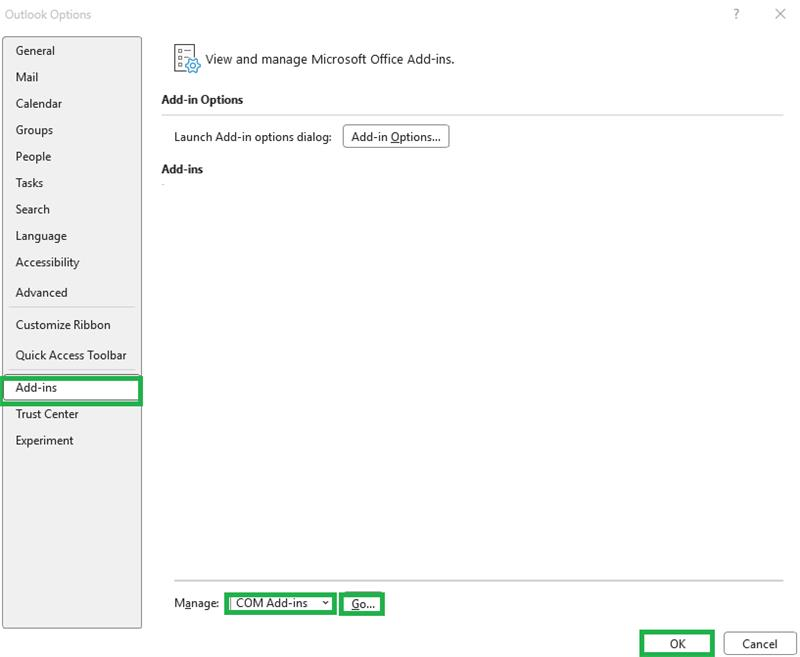Viewport: 800px width, 657px height.
Task: Click the 'Add-in Options' section heading
Action: pos(202,99)
